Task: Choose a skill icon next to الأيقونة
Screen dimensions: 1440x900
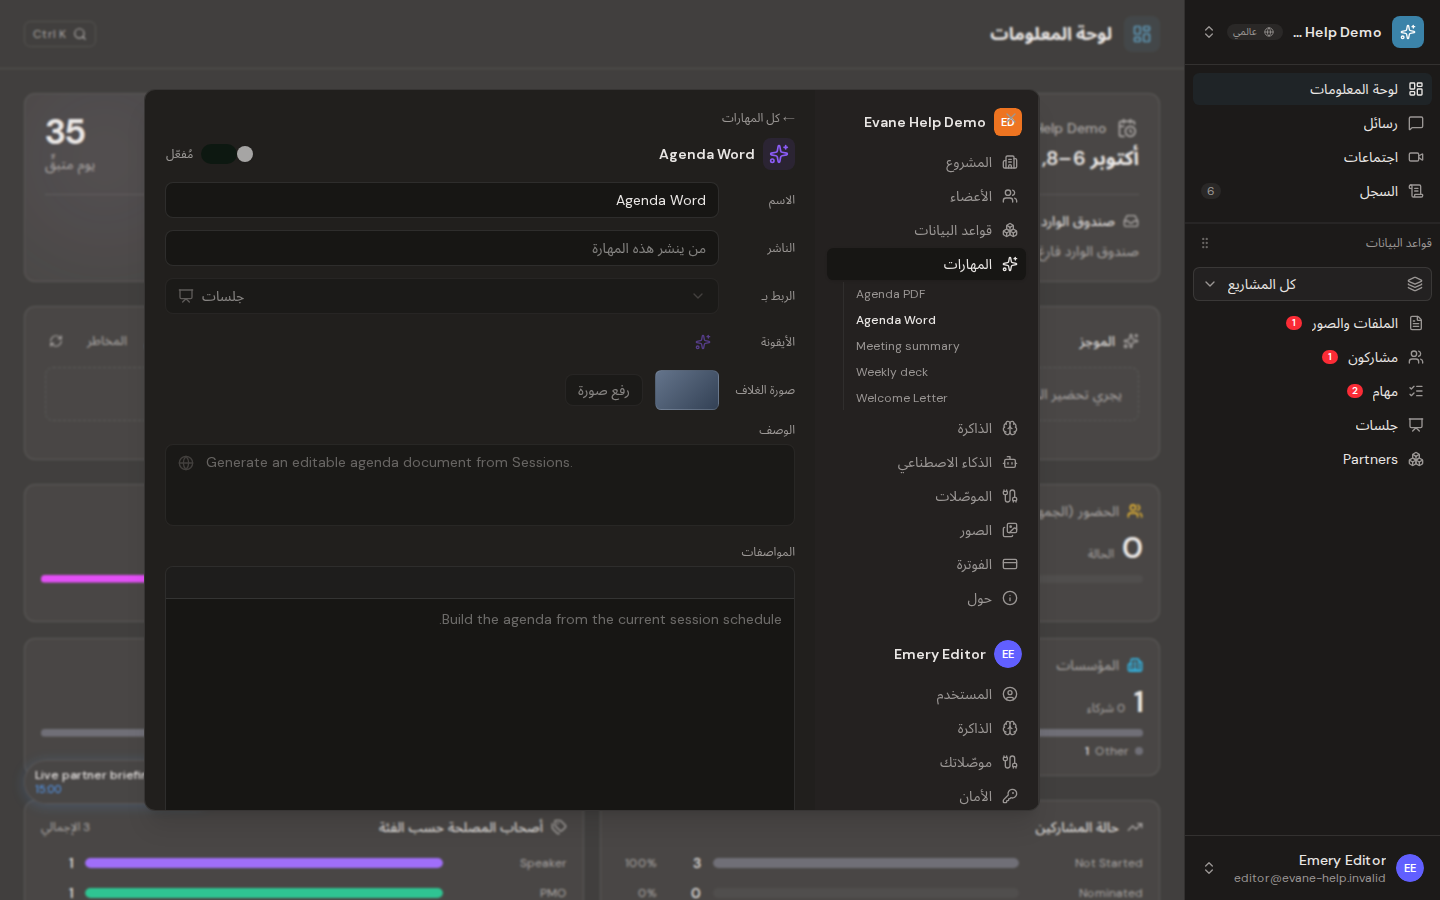Action: [x=703, y=342]
